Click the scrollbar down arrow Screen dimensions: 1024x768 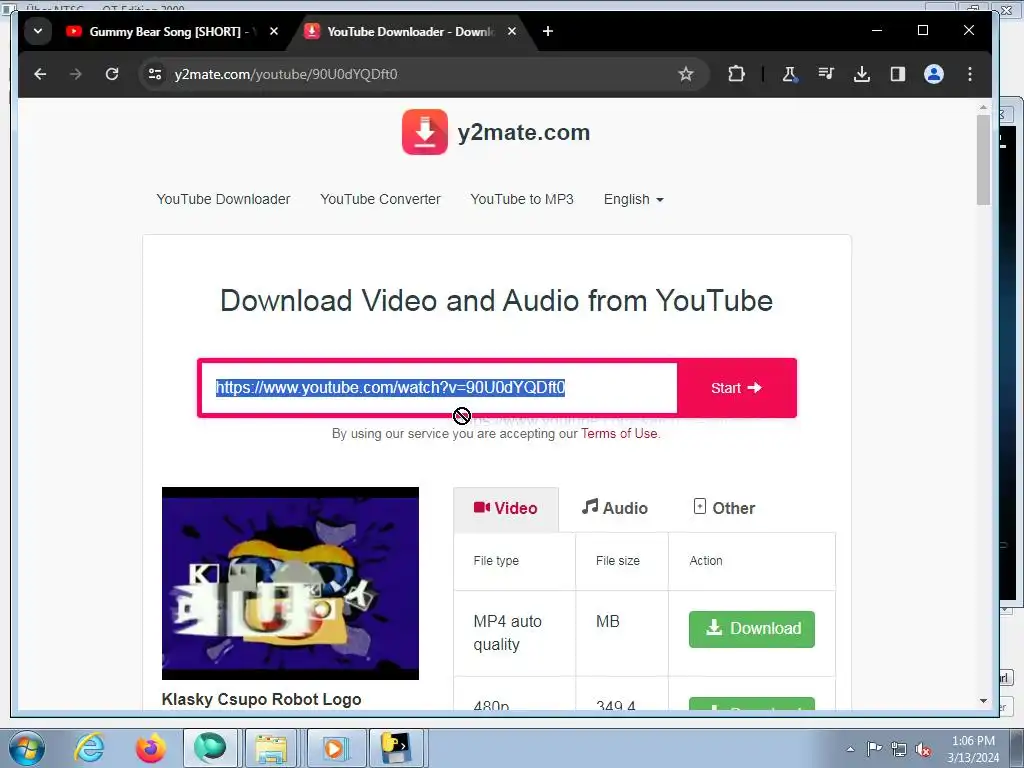984,701
